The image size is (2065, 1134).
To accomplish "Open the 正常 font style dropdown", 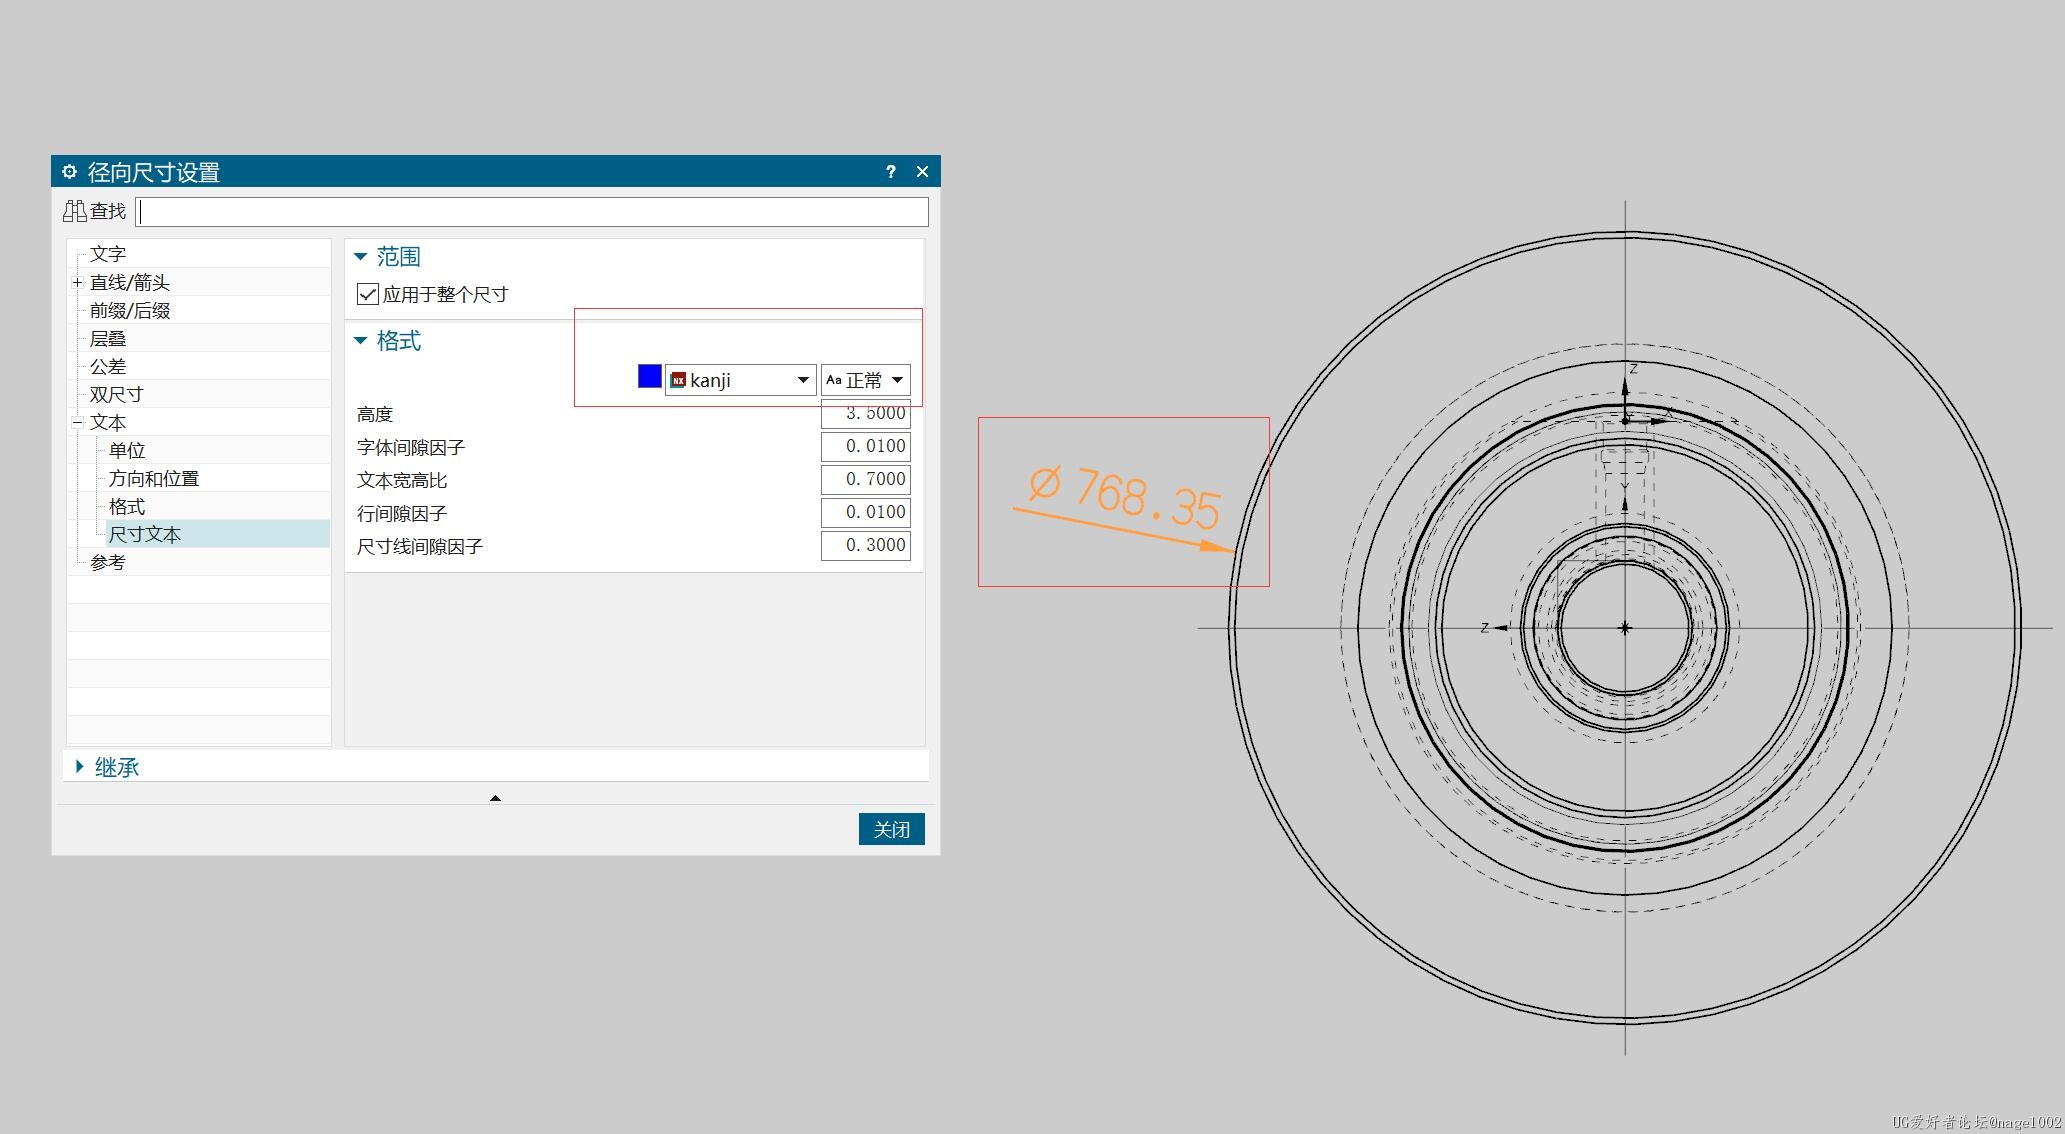I will tap(866, 380).
